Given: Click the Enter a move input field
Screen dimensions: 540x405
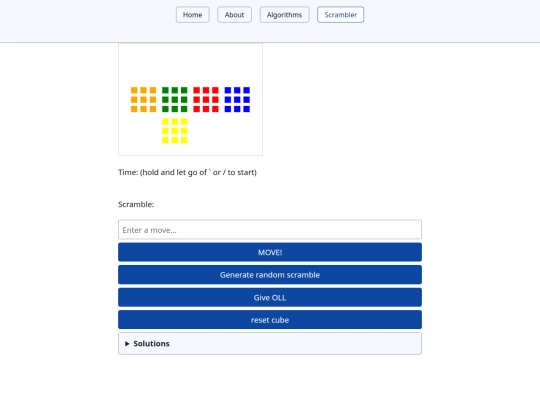Looking at the screenshot, I should (x=270, y=230).
